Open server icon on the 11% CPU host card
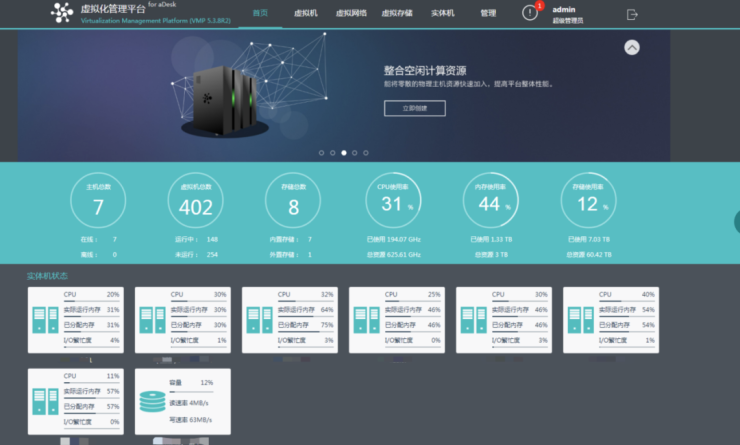The height and width of the screenshot is (445, 740). tap(45, 400)
